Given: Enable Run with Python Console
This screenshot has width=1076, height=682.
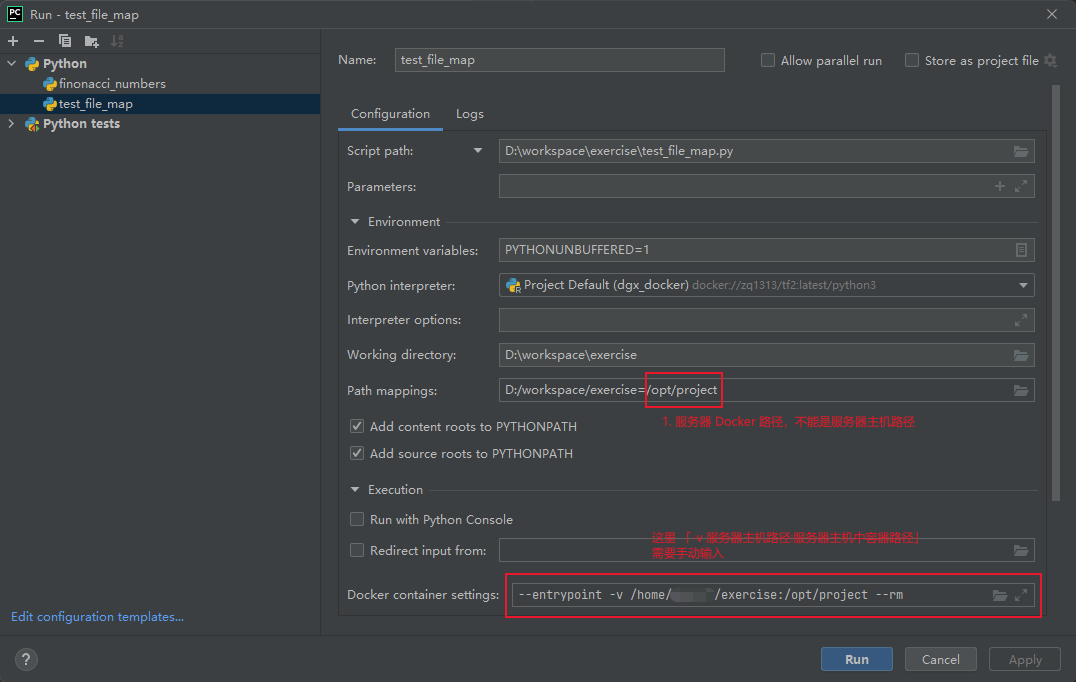Looking at the screenshot, I should pos(357,519).
